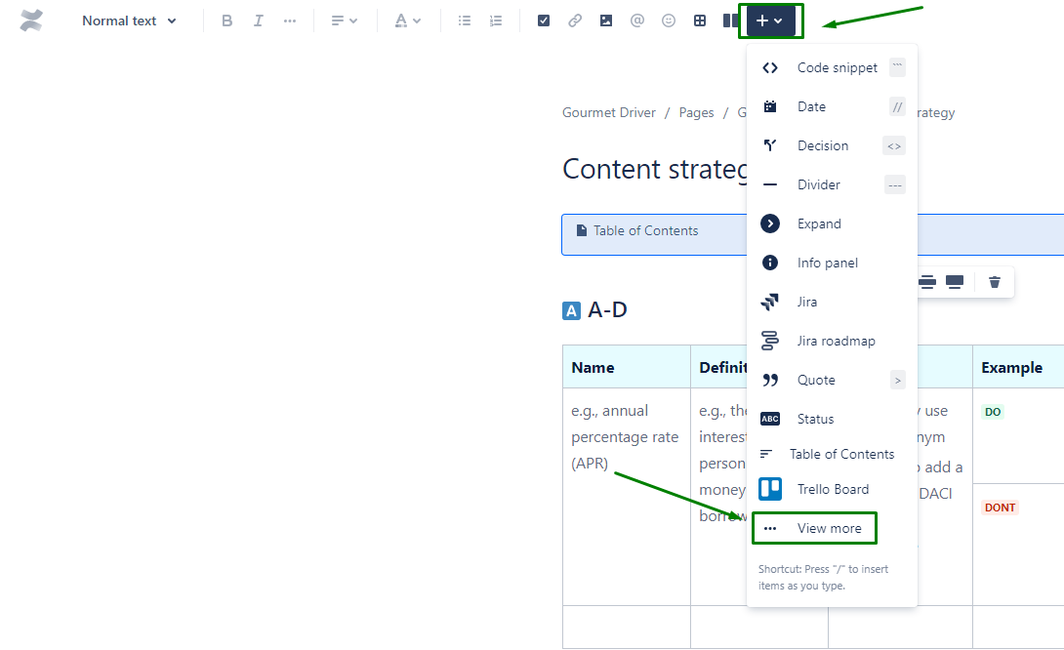Screen dimensions: 1064x650
Task: Insert a Trello Board
Action: (832, 489)
